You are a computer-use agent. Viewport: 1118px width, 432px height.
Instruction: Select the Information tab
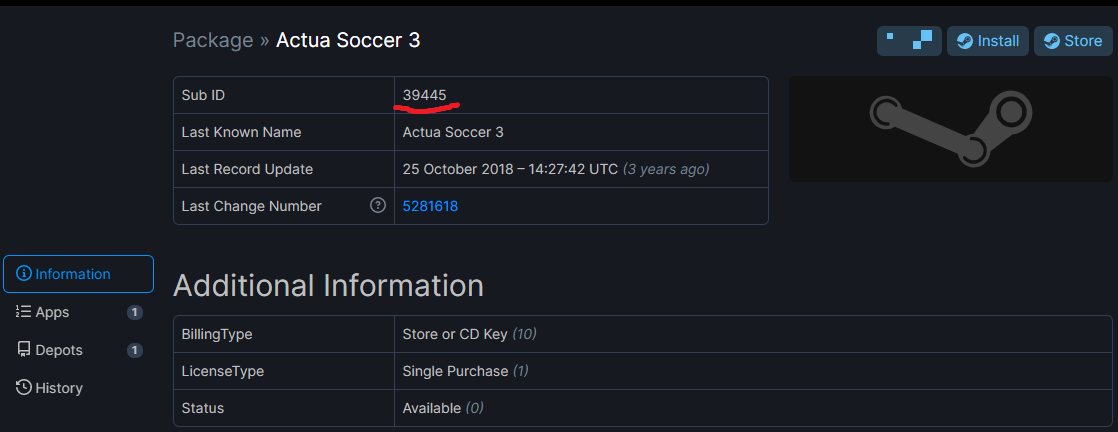tap(78, 274)
